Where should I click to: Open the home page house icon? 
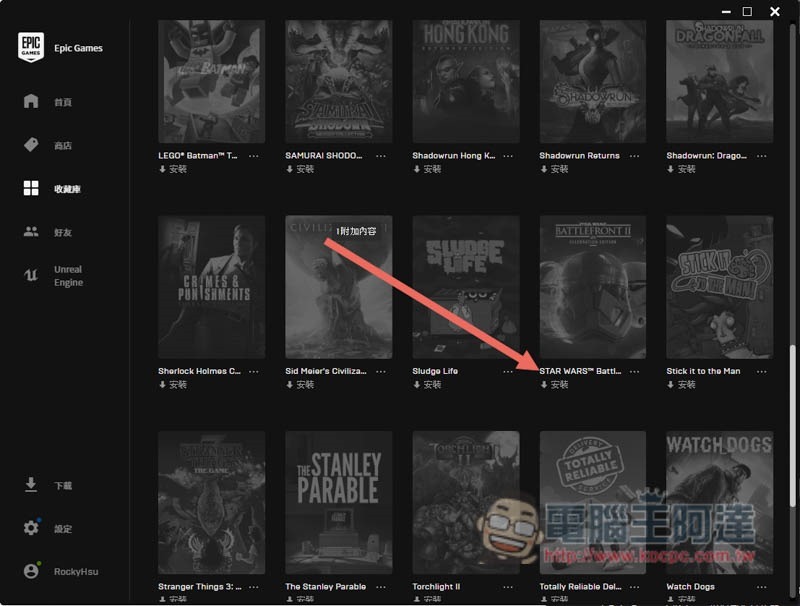click(x=31, y=101)
